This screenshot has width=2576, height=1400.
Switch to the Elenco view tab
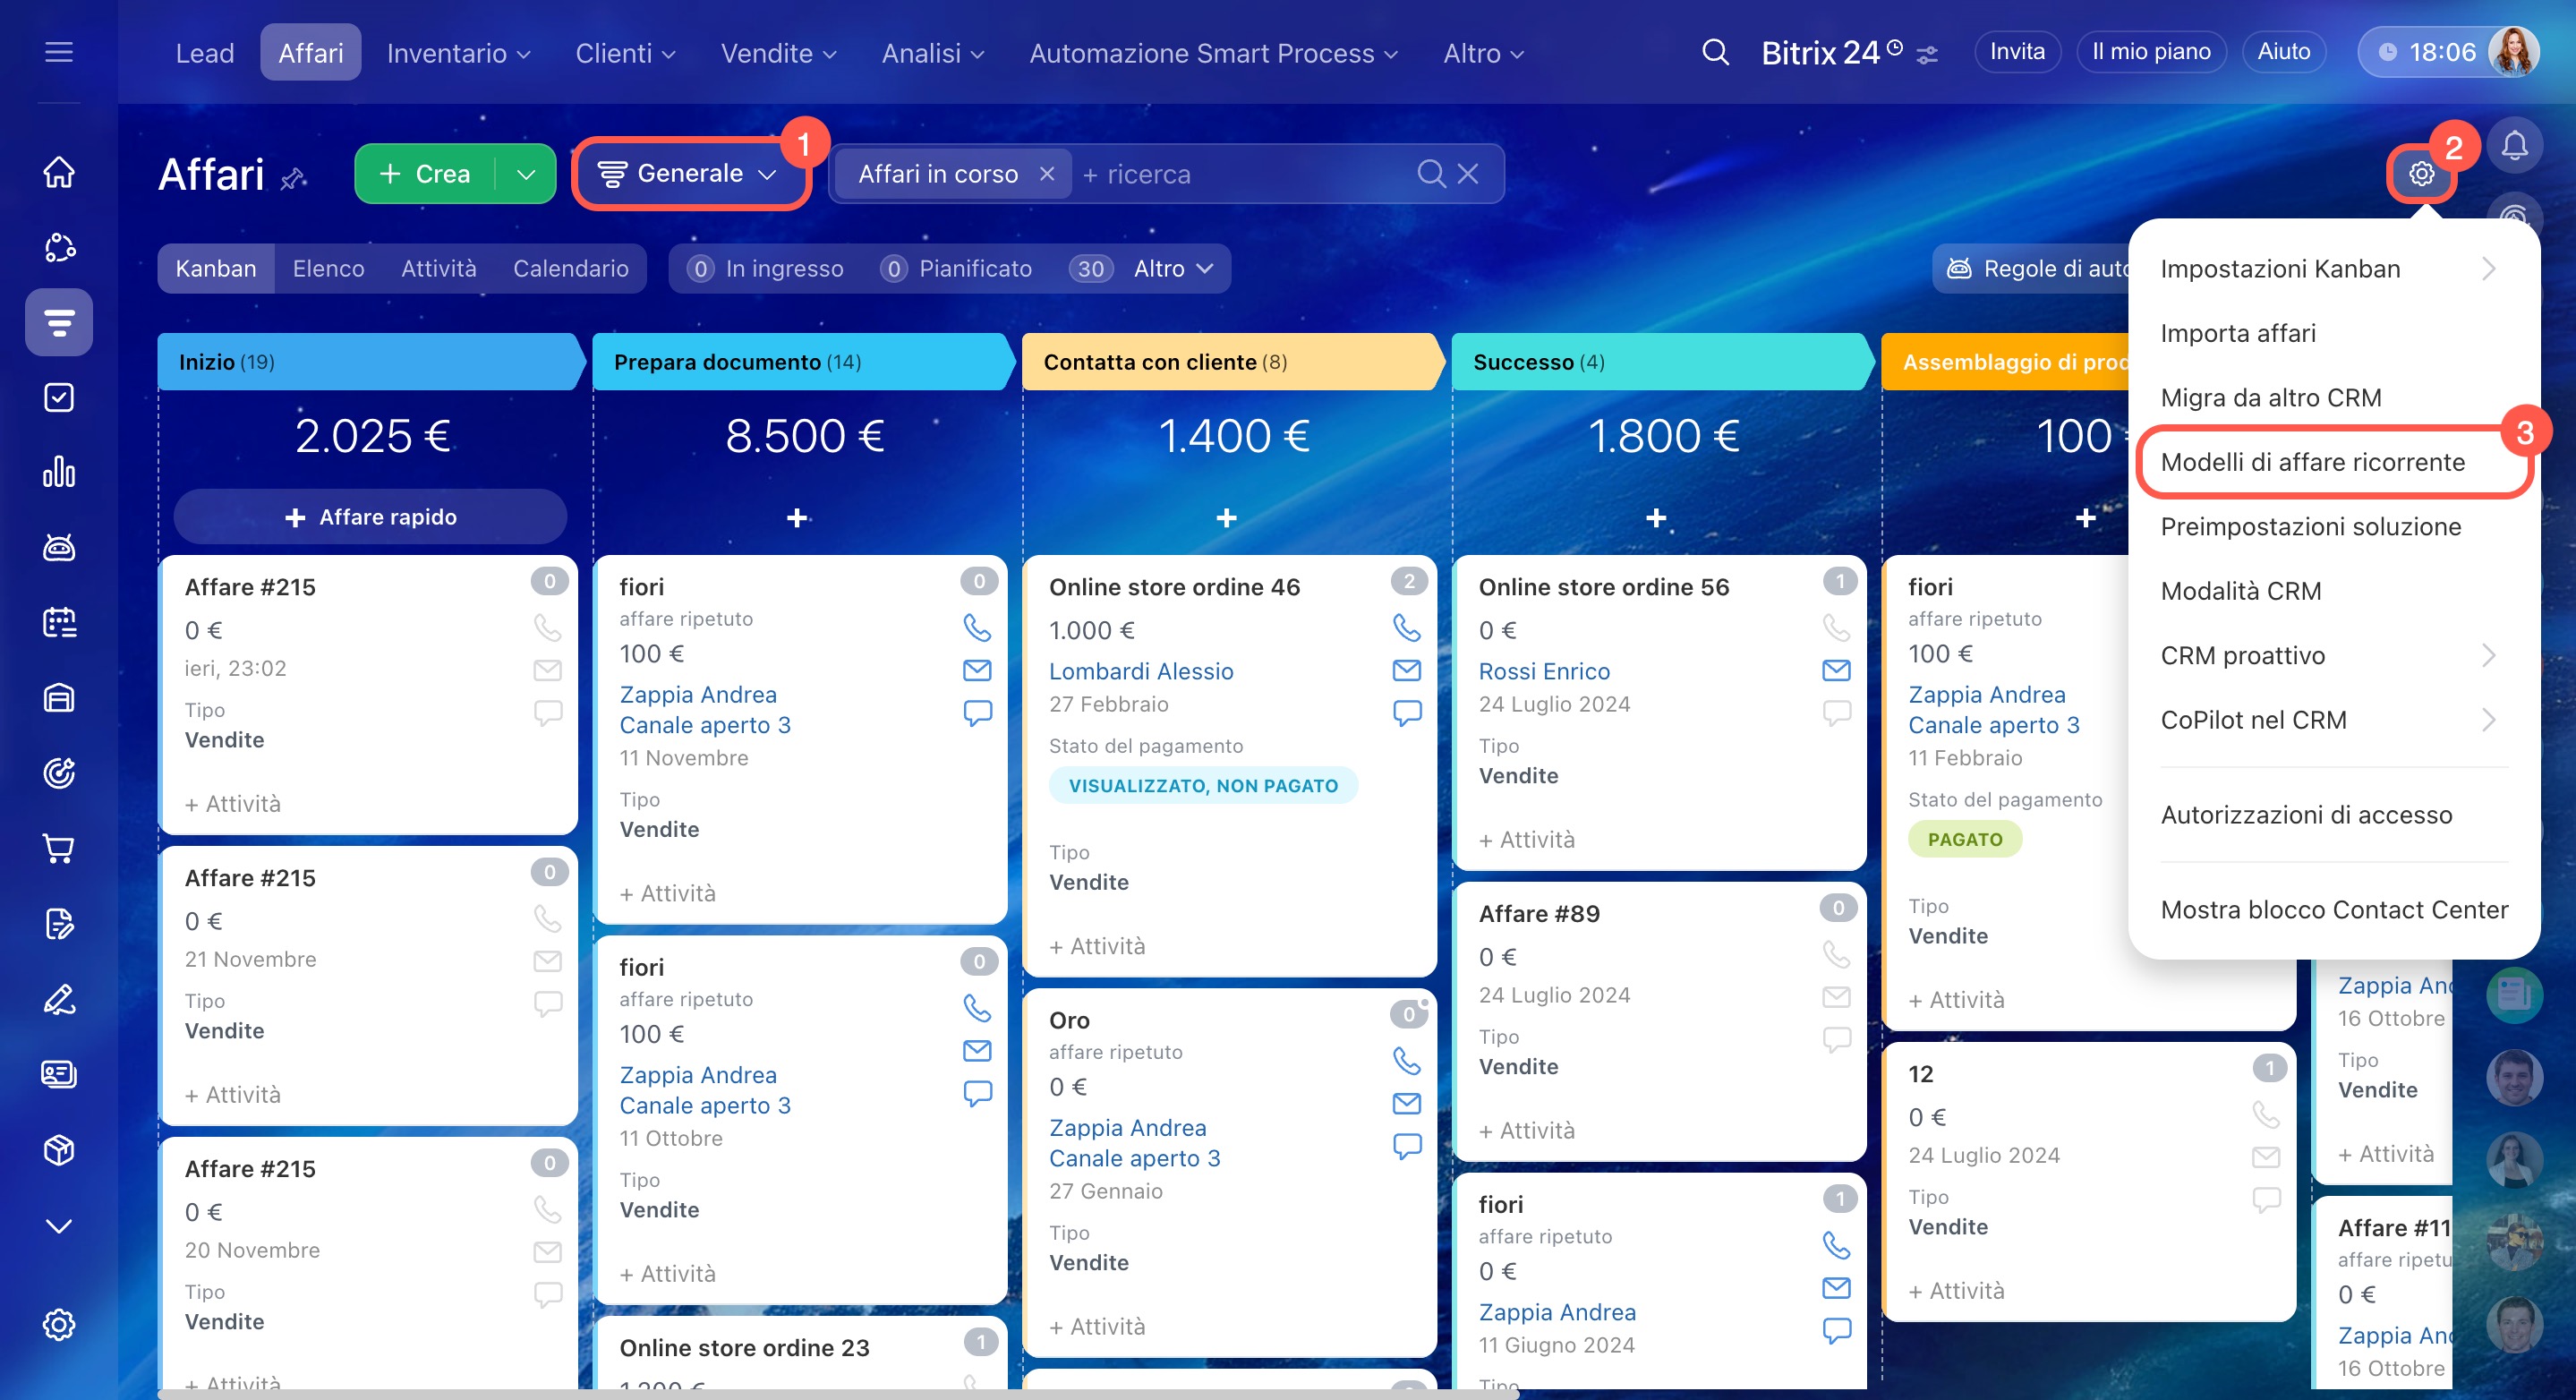click(x=328, y=269)
